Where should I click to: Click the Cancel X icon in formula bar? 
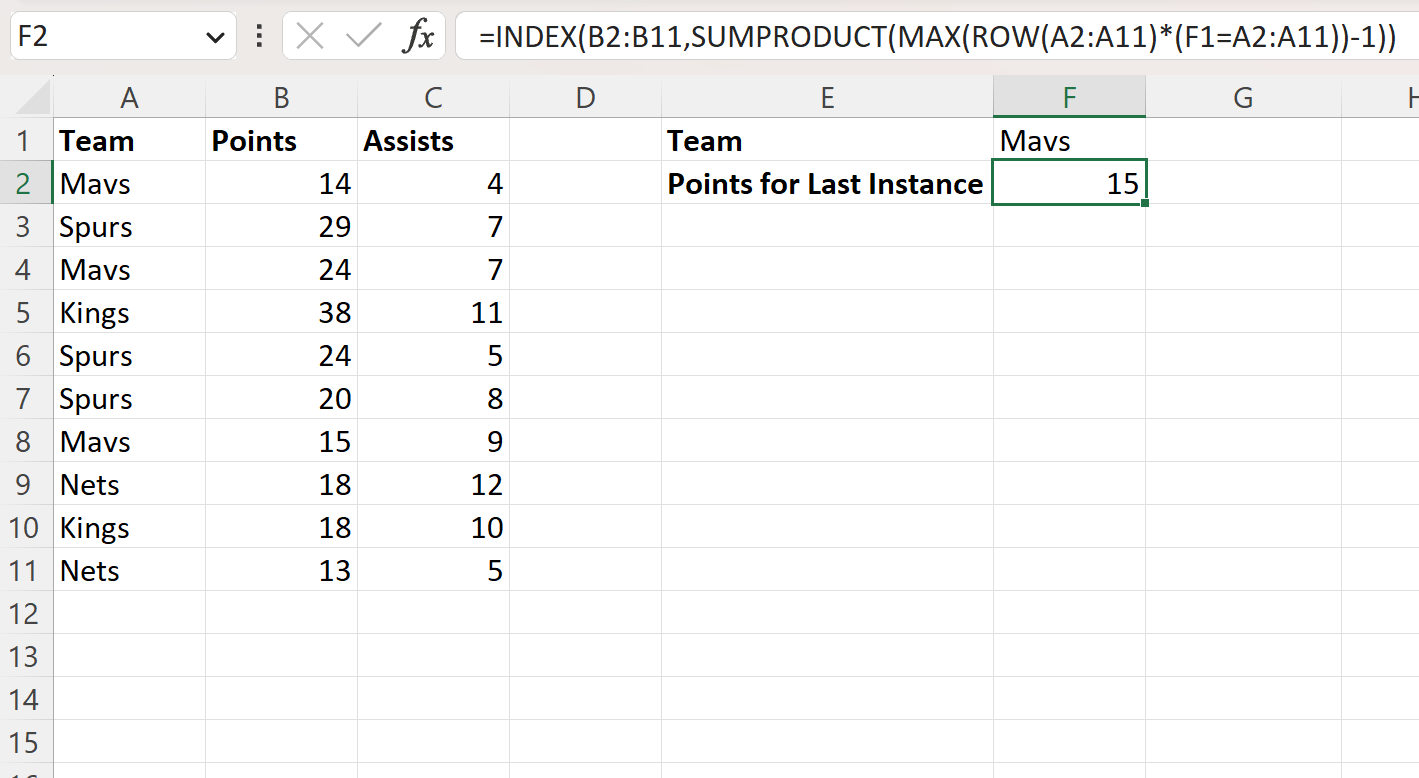310,37
